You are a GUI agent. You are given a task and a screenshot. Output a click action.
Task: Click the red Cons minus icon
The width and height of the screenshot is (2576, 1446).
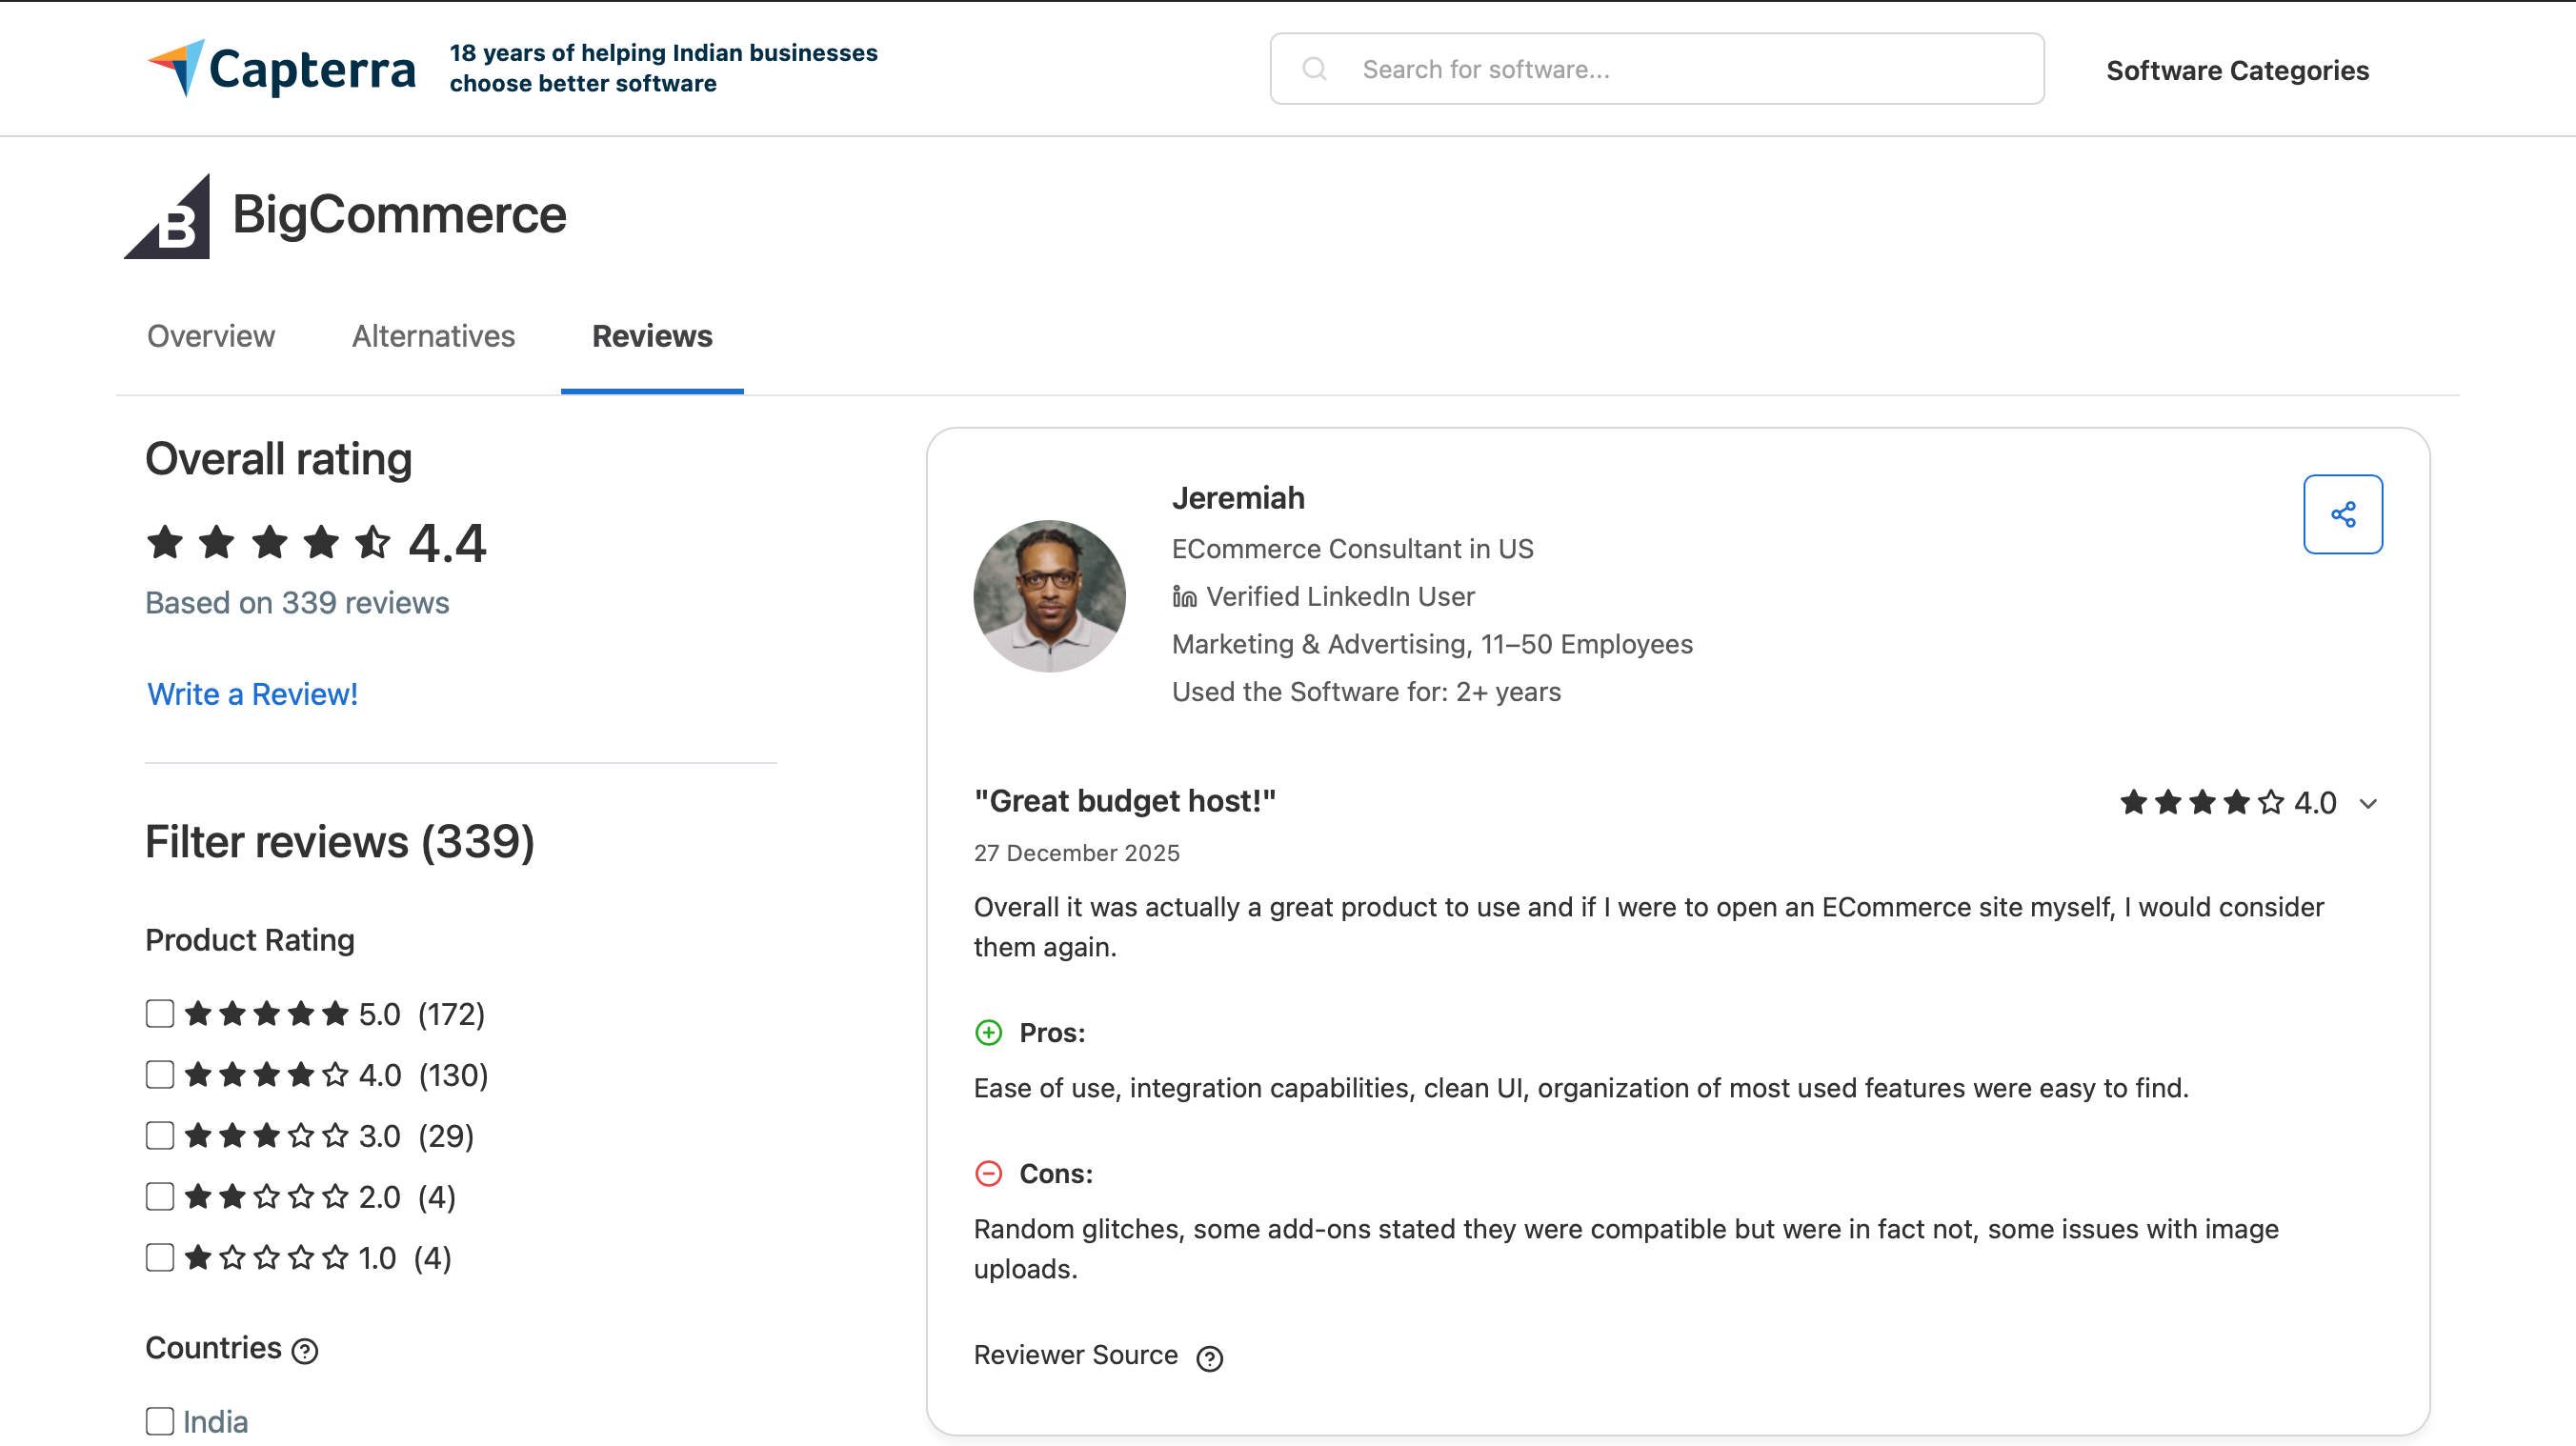click(988, 1173)
